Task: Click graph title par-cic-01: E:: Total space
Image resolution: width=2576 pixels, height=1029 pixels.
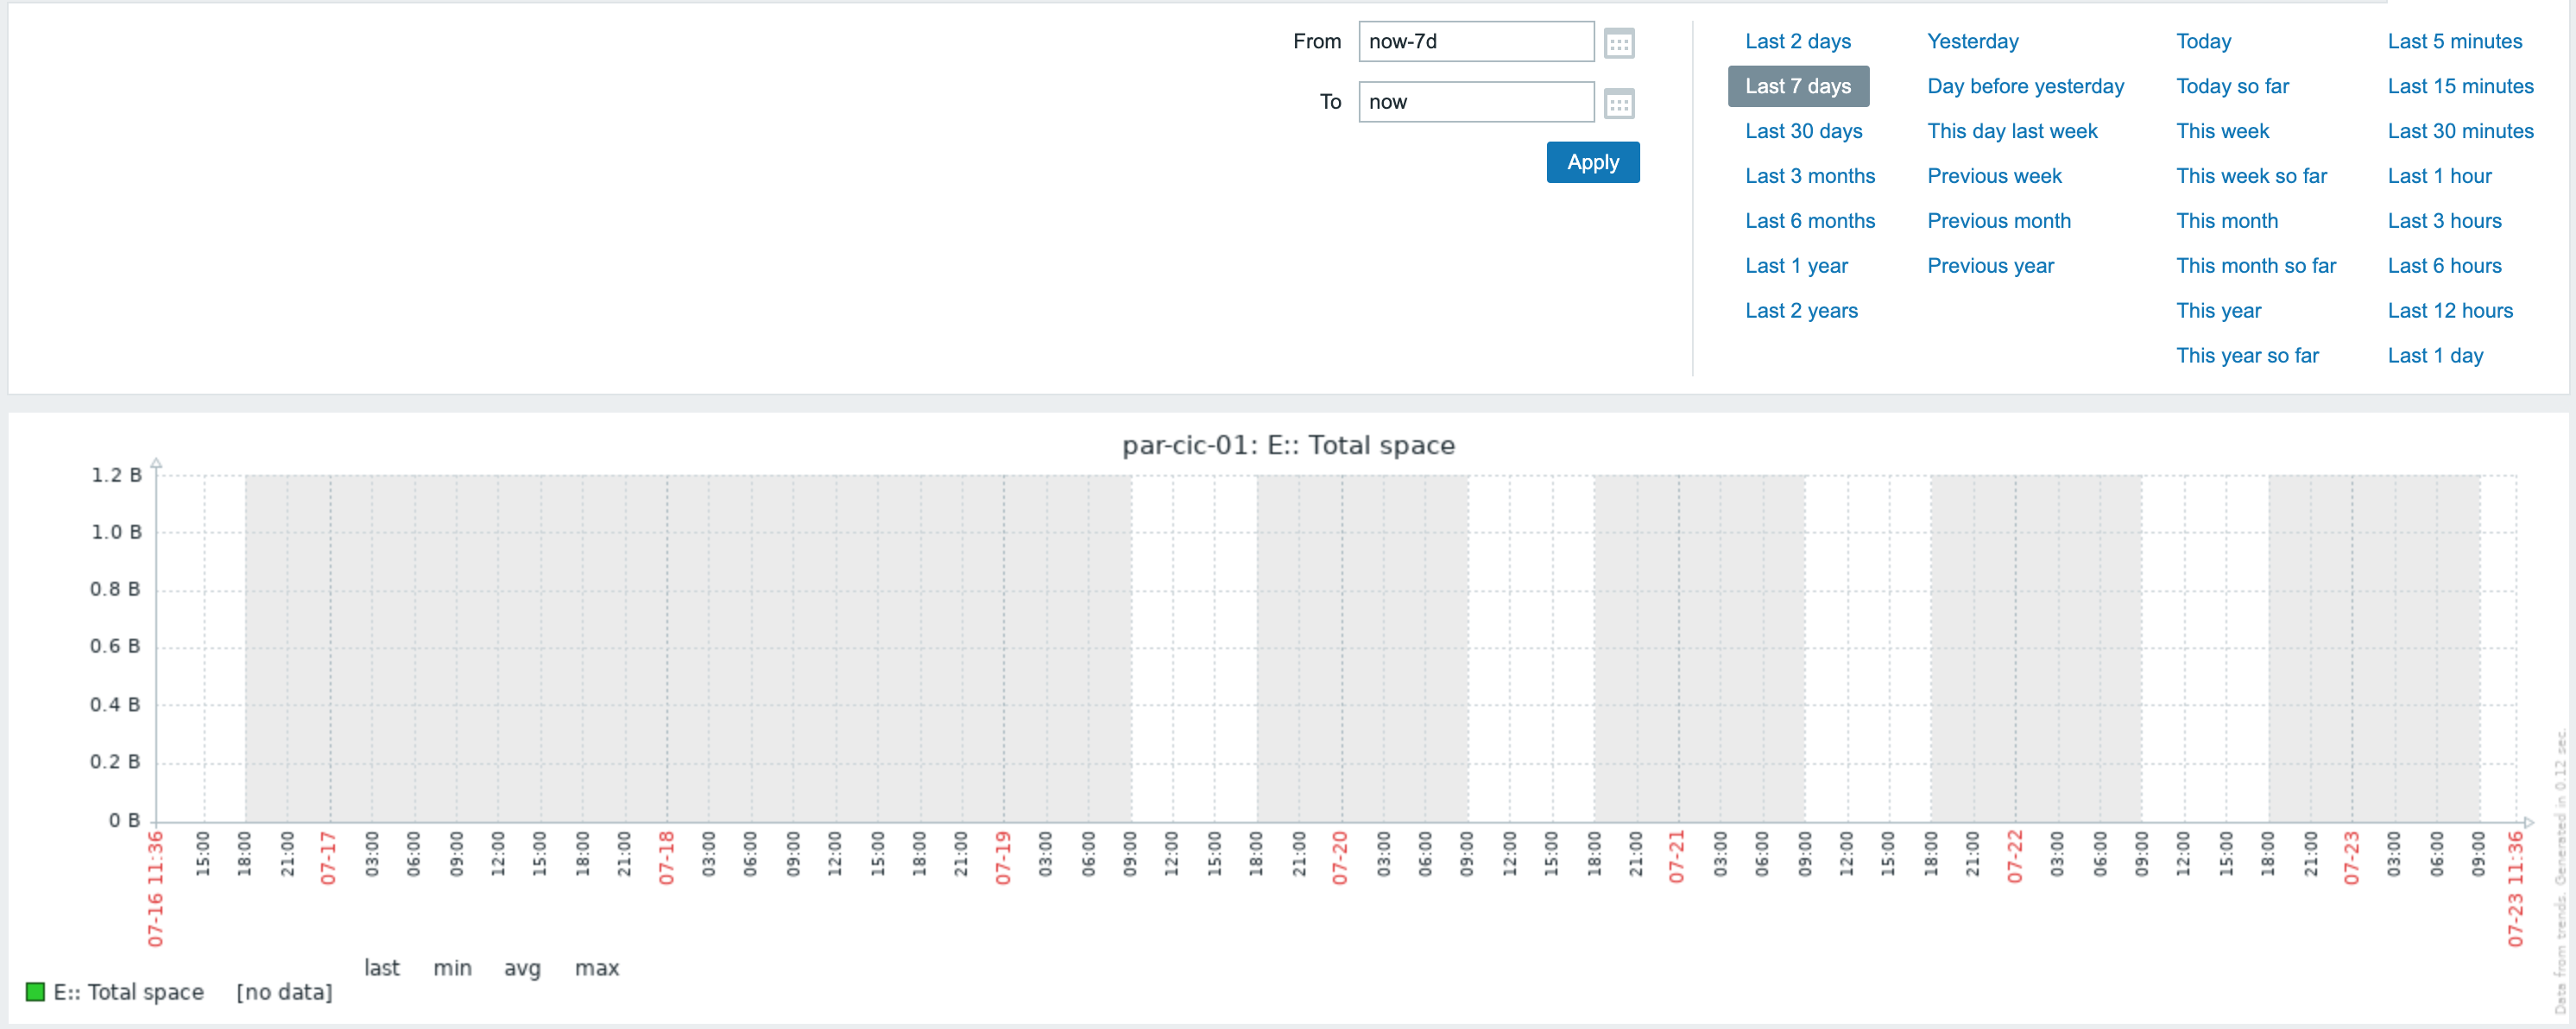Action: point(1288,445)
